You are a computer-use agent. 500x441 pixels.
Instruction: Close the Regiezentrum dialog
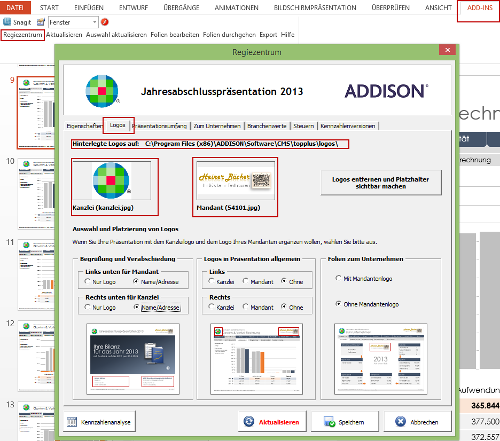pos(448,50)
